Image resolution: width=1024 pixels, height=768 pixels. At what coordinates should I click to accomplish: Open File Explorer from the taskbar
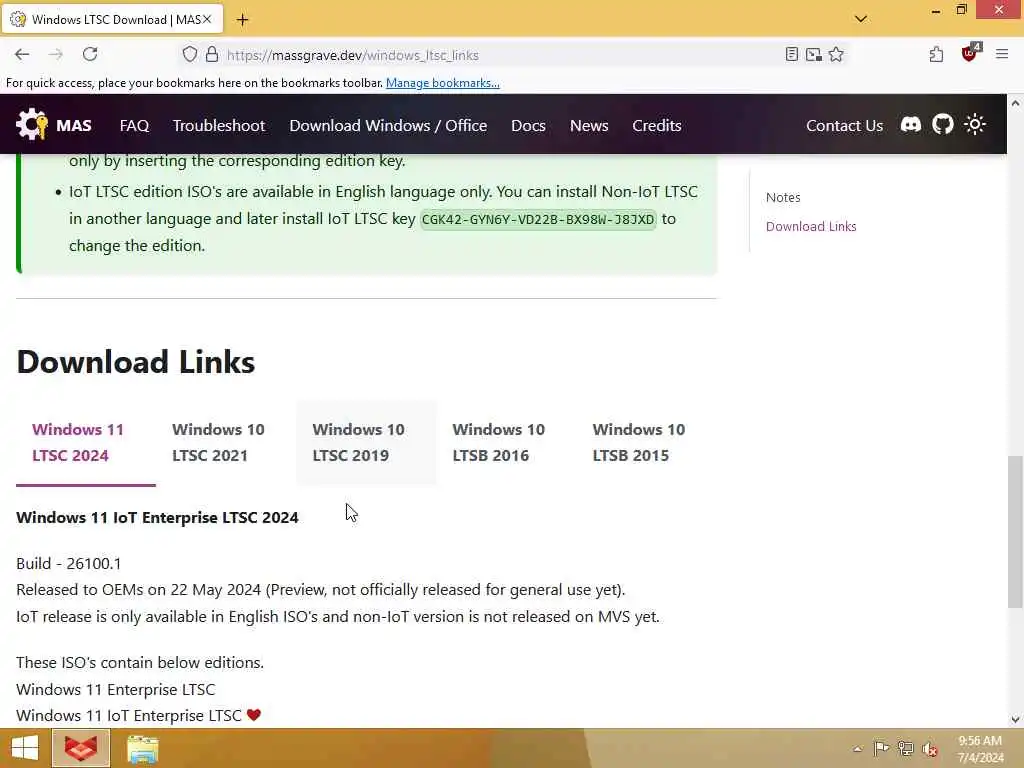point(142,748)
